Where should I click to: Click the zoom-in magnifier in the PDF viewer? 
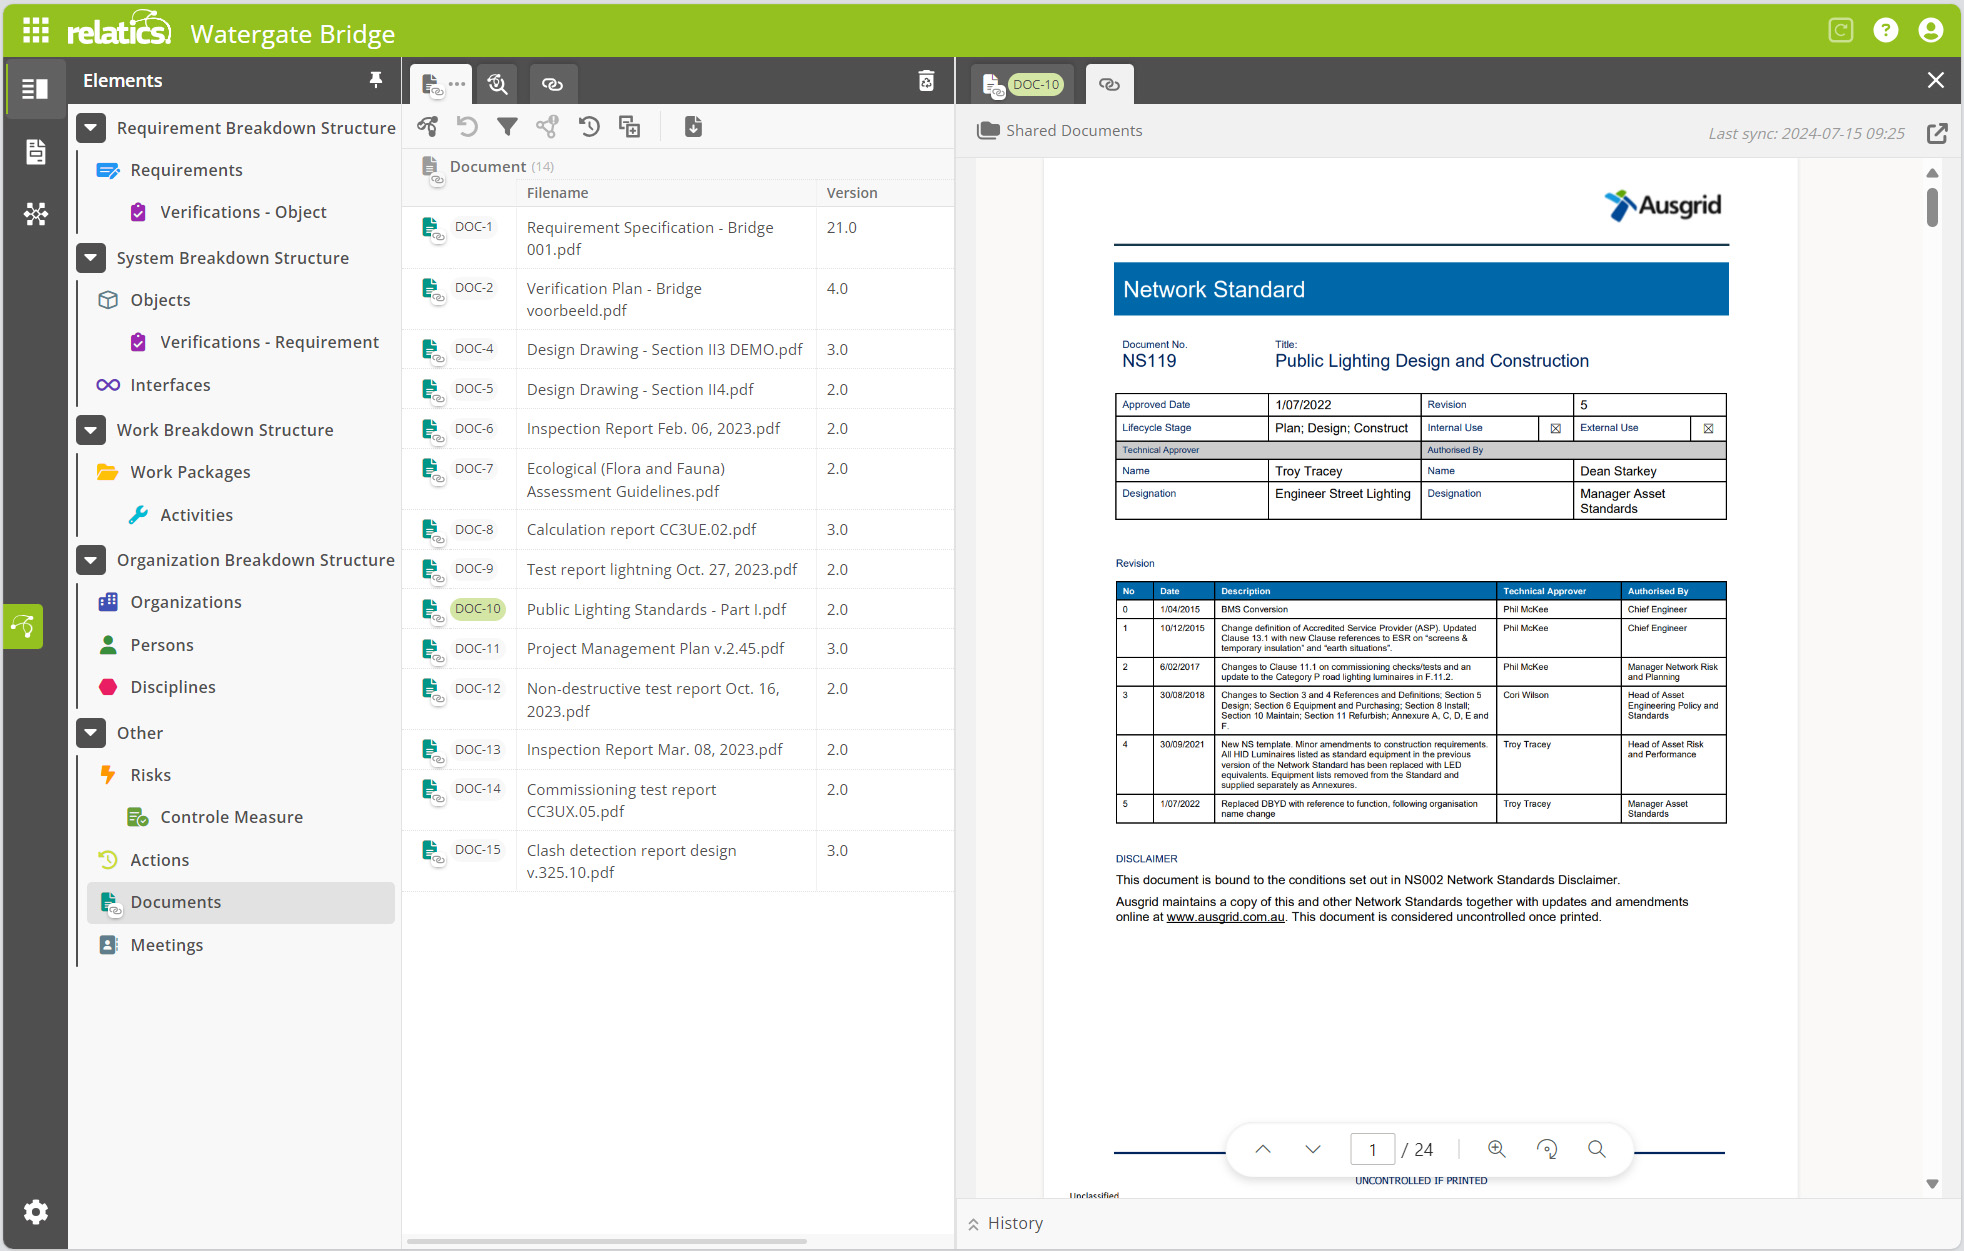(1497, 1149)
